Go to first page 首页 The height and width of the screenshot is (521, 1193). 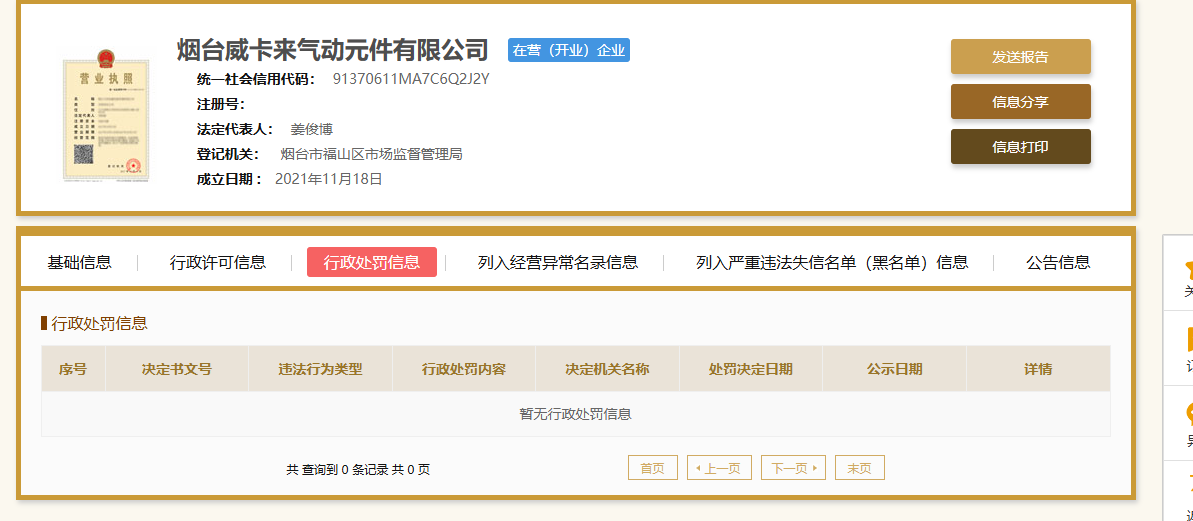pyautogui.click(x=652, y=468)
